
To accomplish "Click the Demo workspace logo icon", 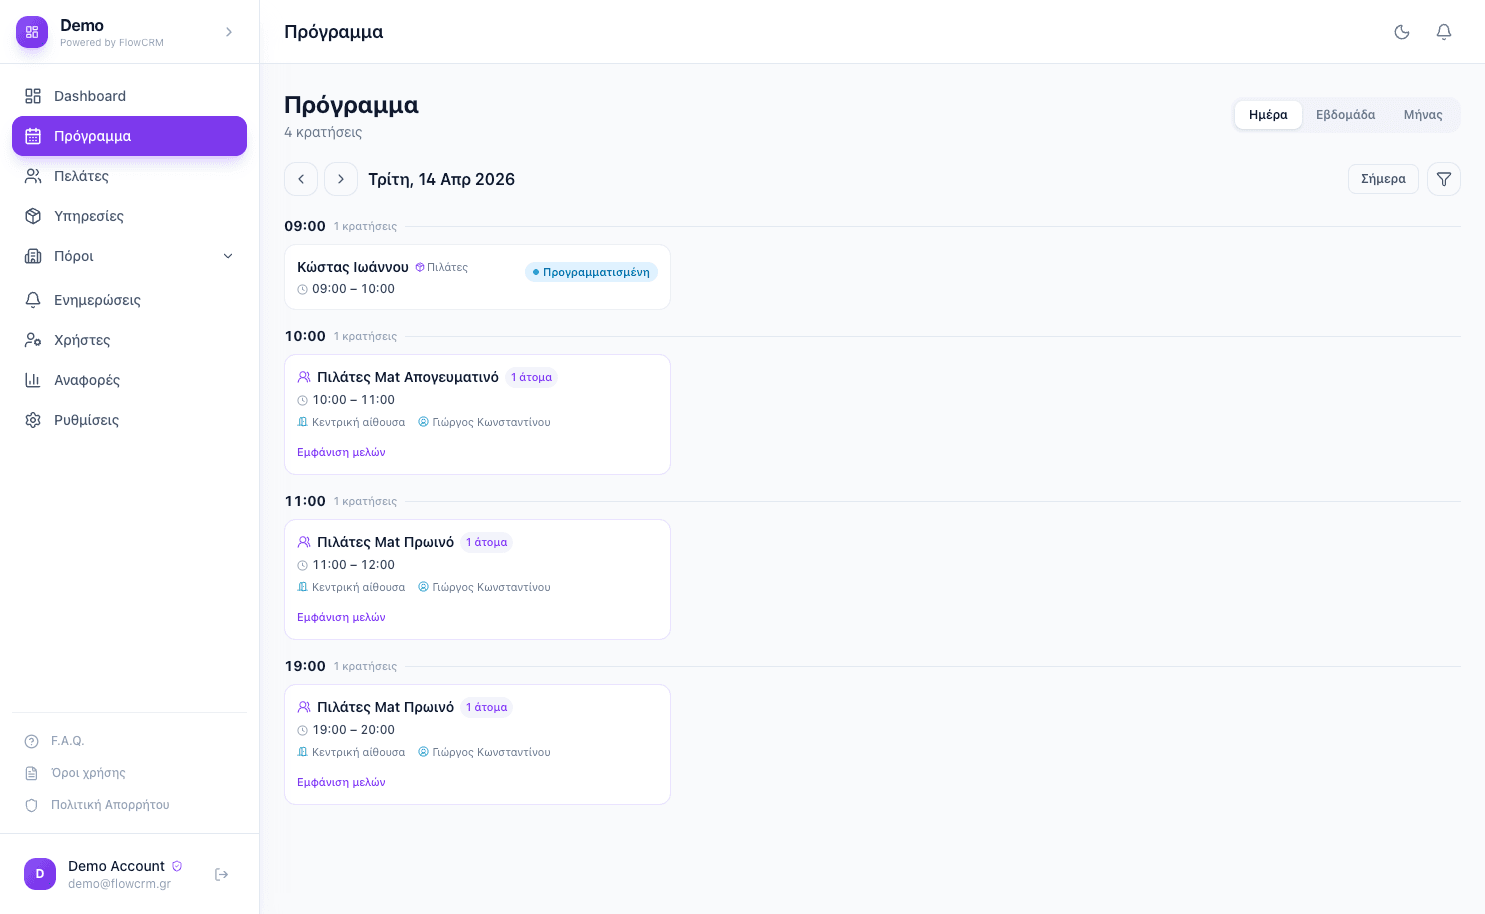I will [32, 32].
